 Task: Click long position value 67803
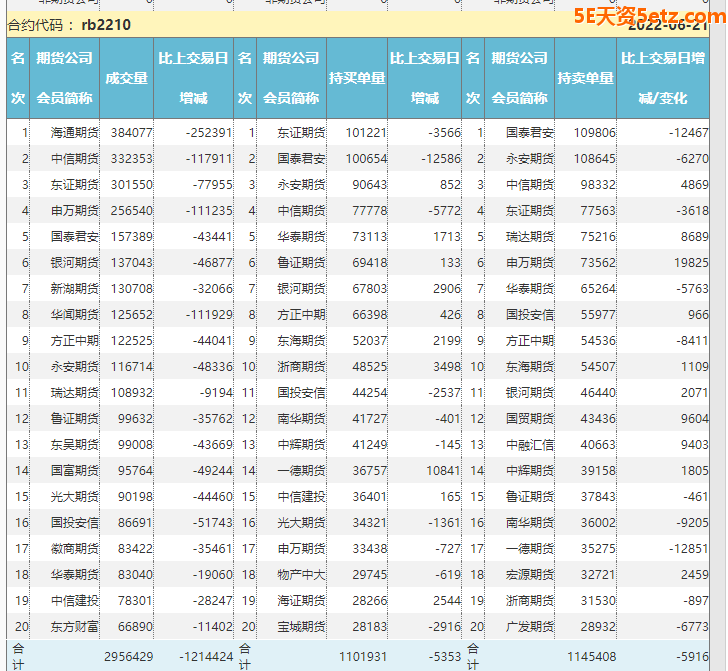[x=369, y=289]
